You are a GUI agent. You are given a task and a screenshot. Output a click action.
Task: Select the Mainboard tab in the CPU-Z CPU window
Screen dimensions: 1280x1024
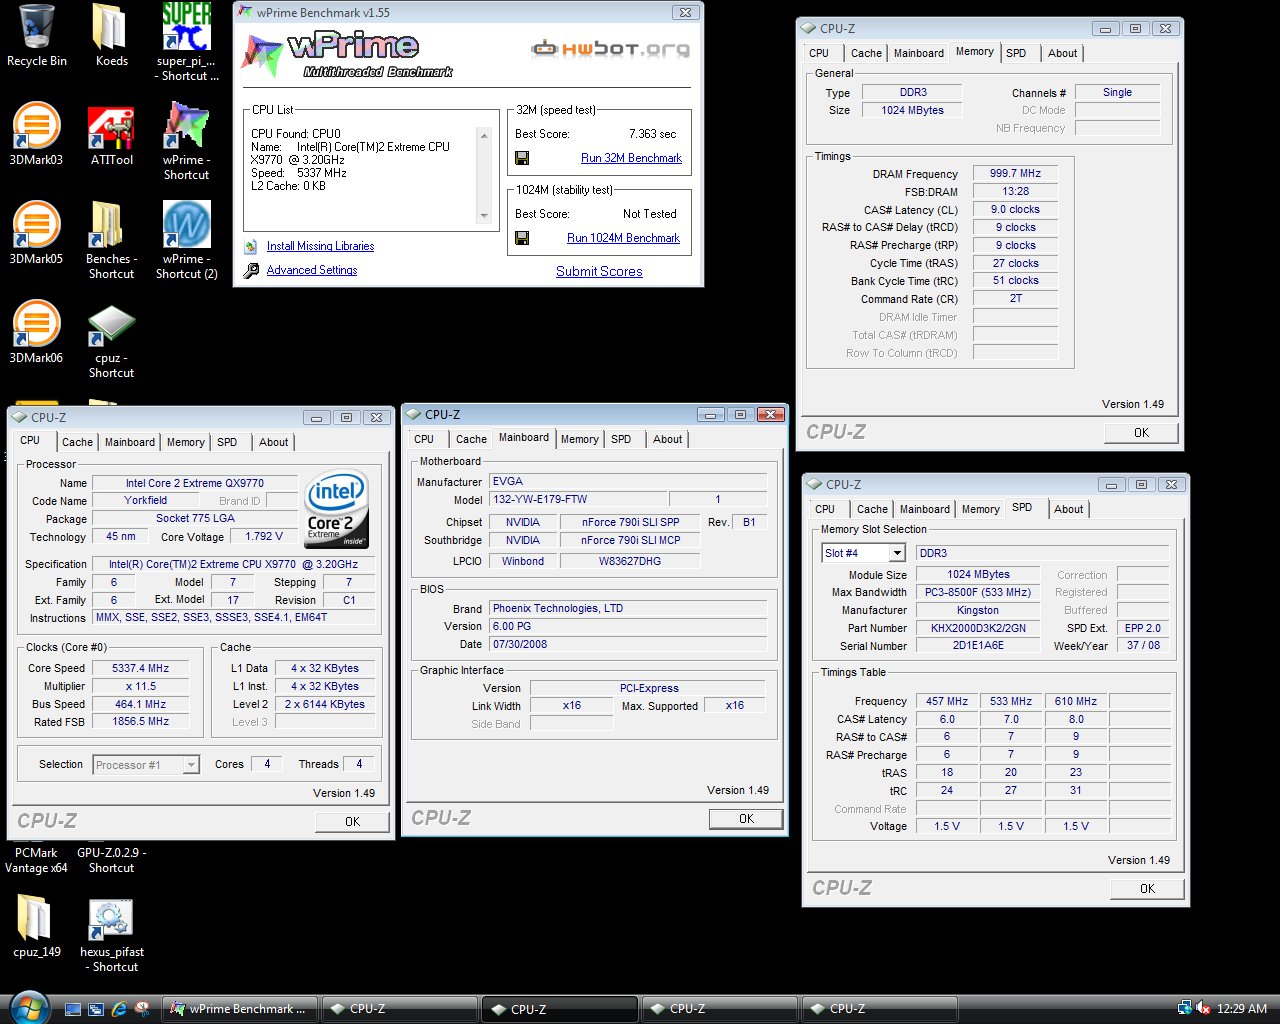[x=130, y=442]
